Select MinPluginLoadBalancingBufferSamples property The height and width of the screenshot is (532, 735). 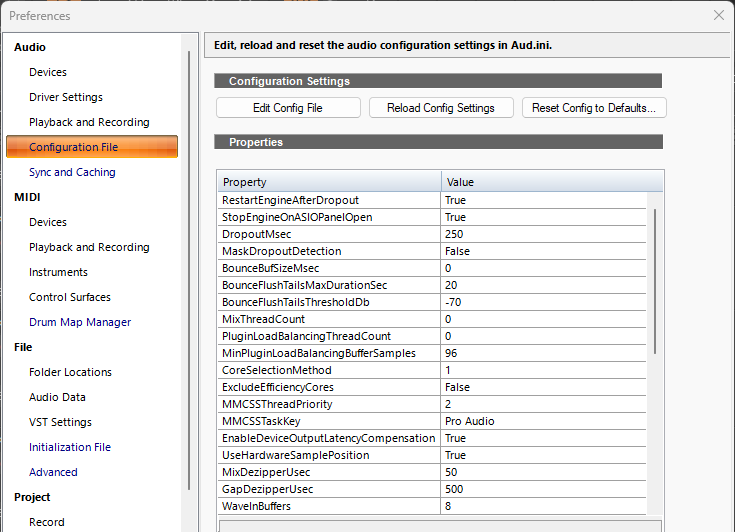point(329,353)
